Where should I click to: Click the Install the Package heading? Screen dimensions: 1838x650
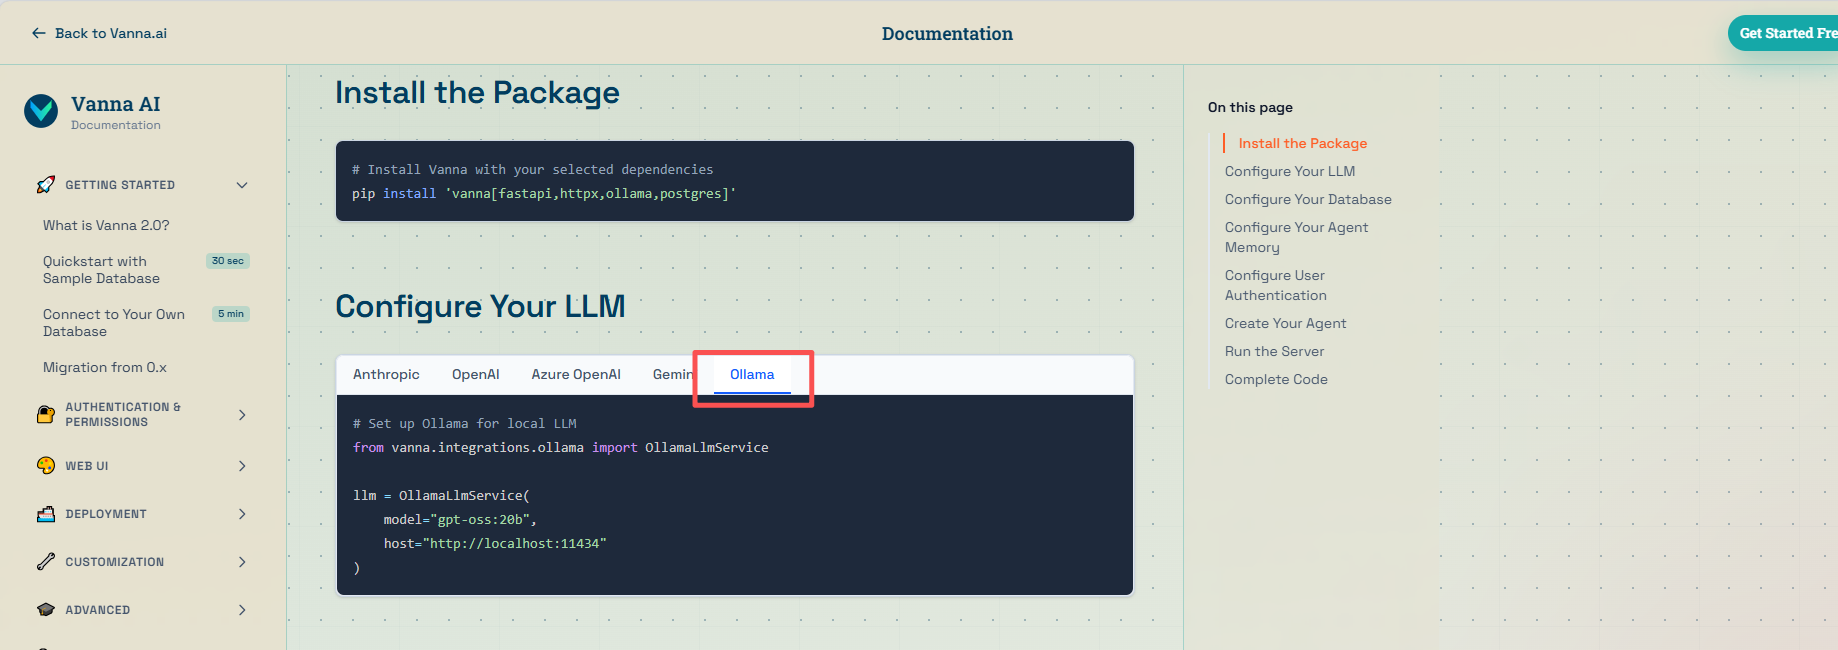477,92
